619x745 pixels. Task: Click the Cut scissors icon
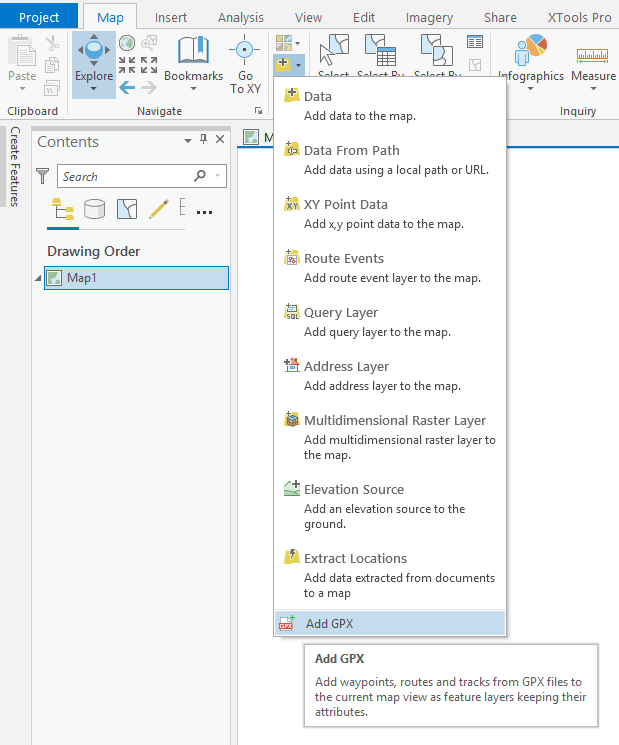click(52, 43)
